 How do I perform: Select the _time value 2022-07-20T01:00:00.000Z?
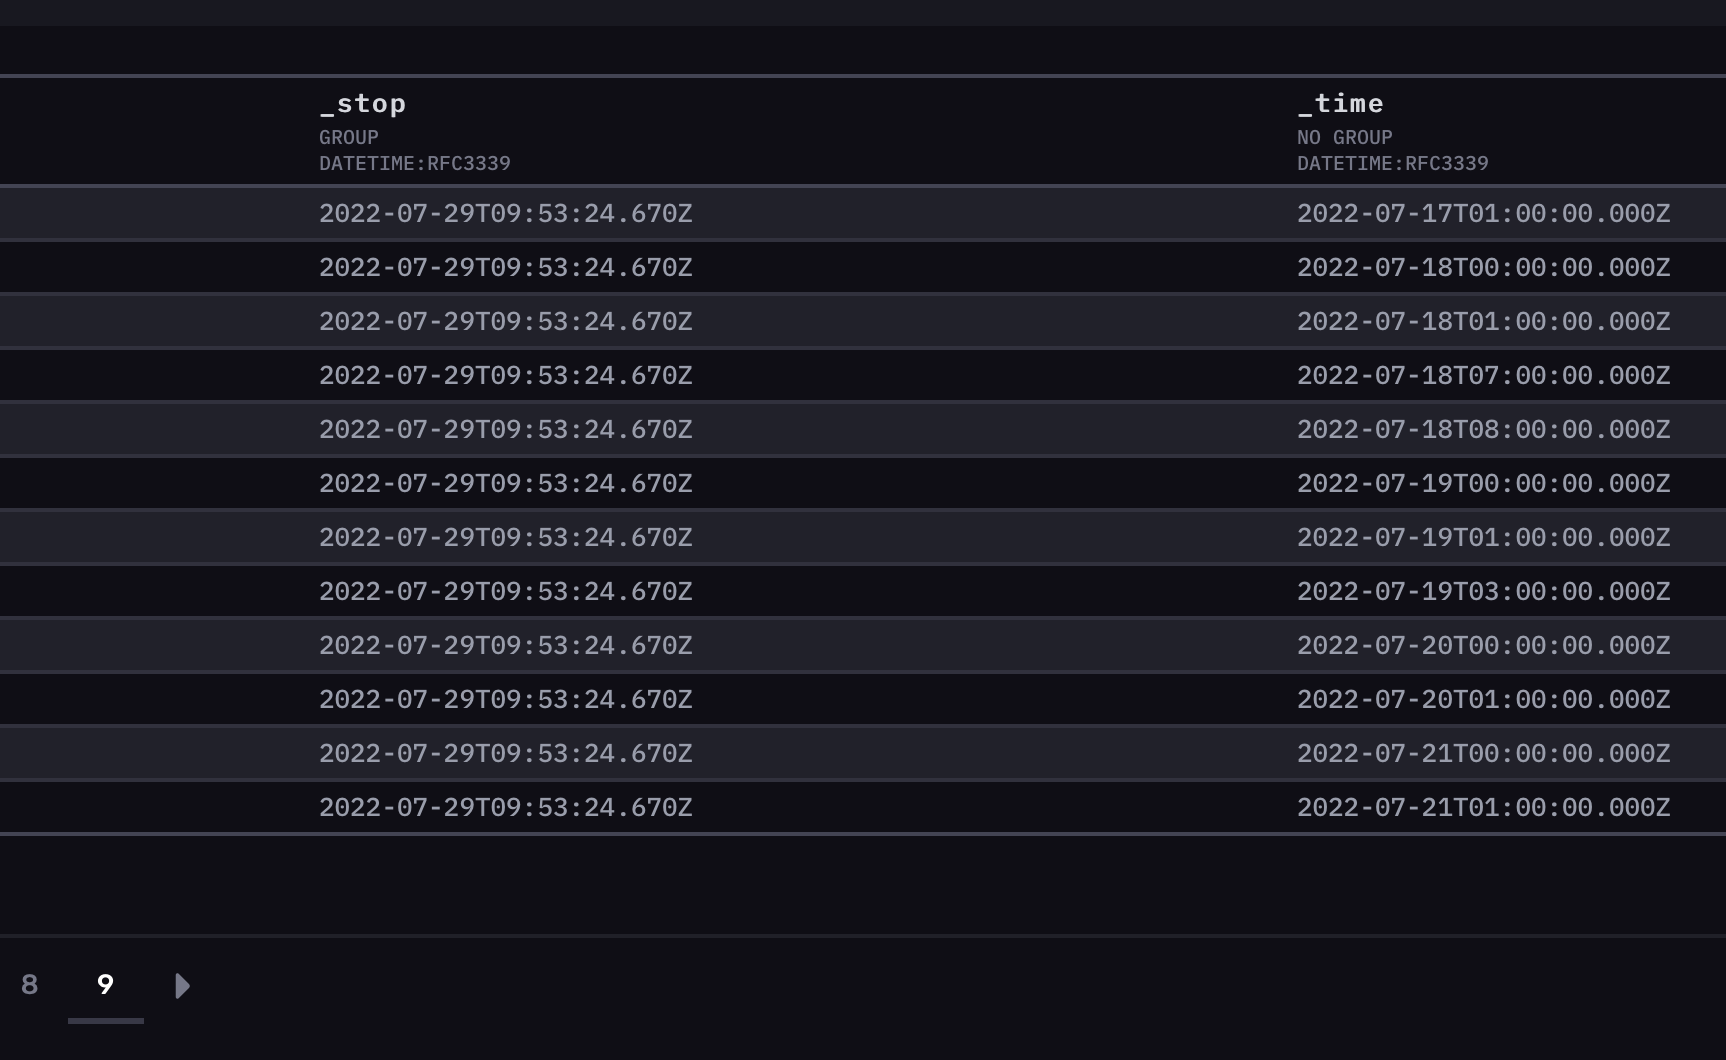1483,700
